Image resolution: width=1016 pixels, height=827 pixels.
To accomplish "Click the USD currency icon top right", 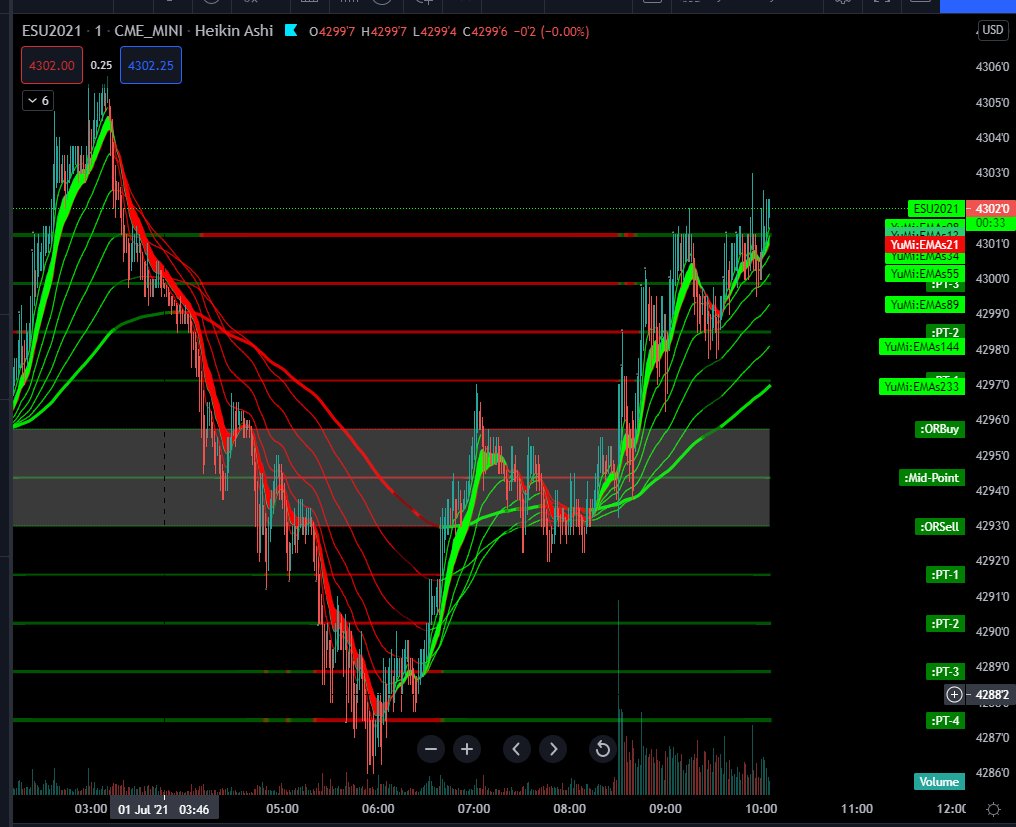I will click(994, 30).
